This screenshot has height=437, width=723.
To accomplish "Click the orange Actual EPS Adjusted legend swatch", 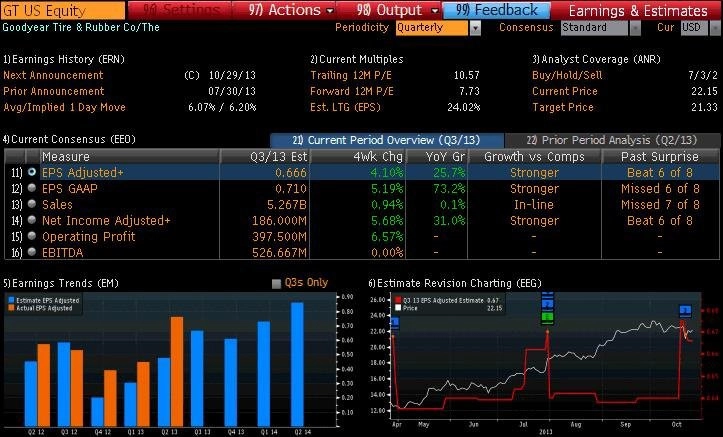I will 11,307.
